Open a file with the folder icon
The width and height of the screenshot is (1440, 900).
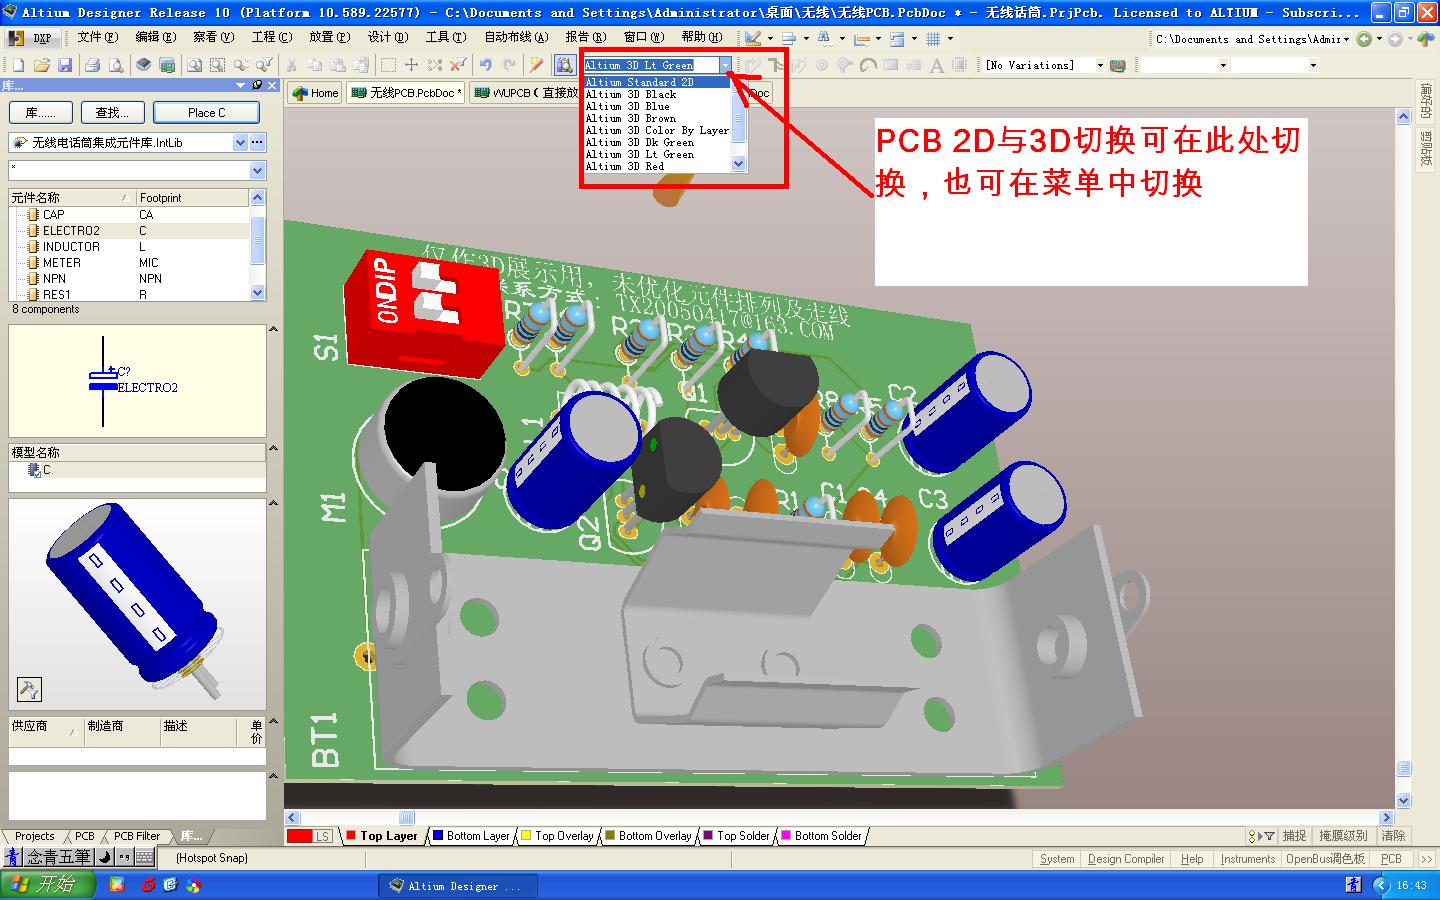coord(41,65)
